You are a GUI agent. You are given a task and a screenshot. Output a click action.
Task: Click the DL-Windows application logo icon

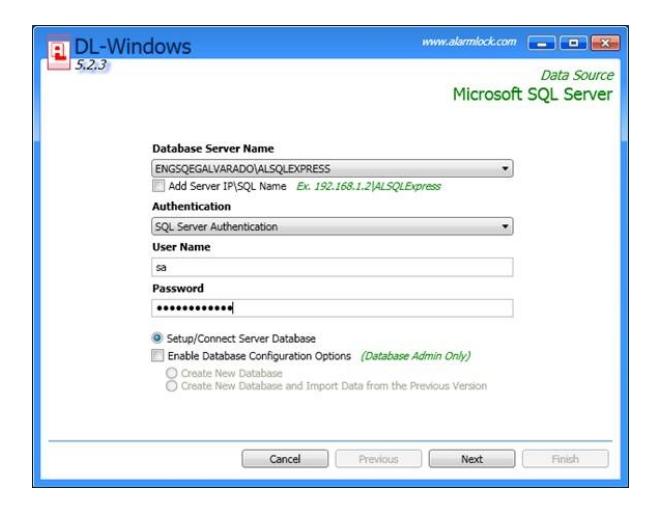coord(59,54)
